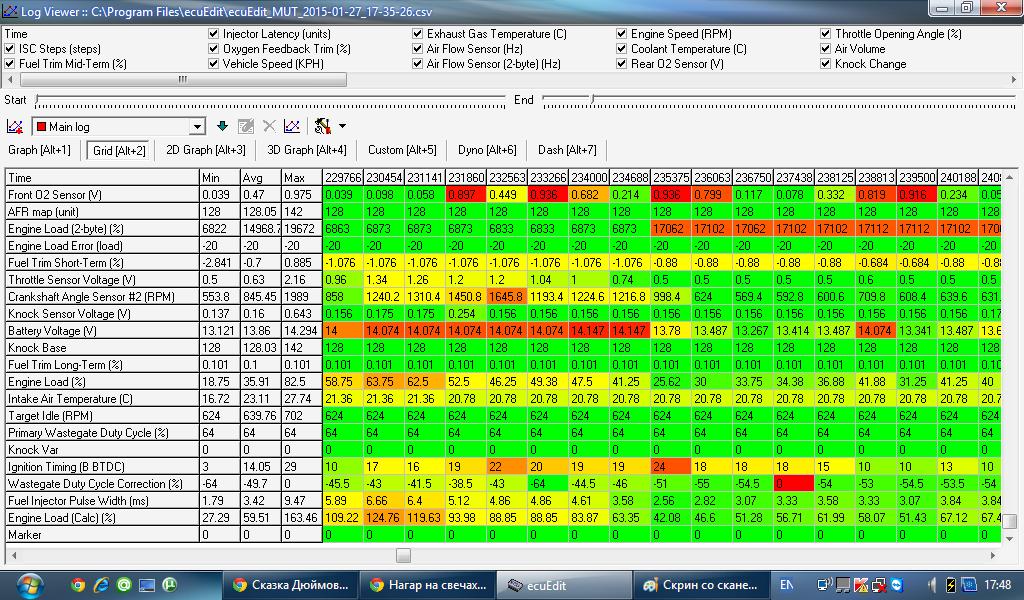Viewport: 1024px width, 600px height.
Task: Click the grid horizontal scrollbar thumb
Action: coord(404,555)
